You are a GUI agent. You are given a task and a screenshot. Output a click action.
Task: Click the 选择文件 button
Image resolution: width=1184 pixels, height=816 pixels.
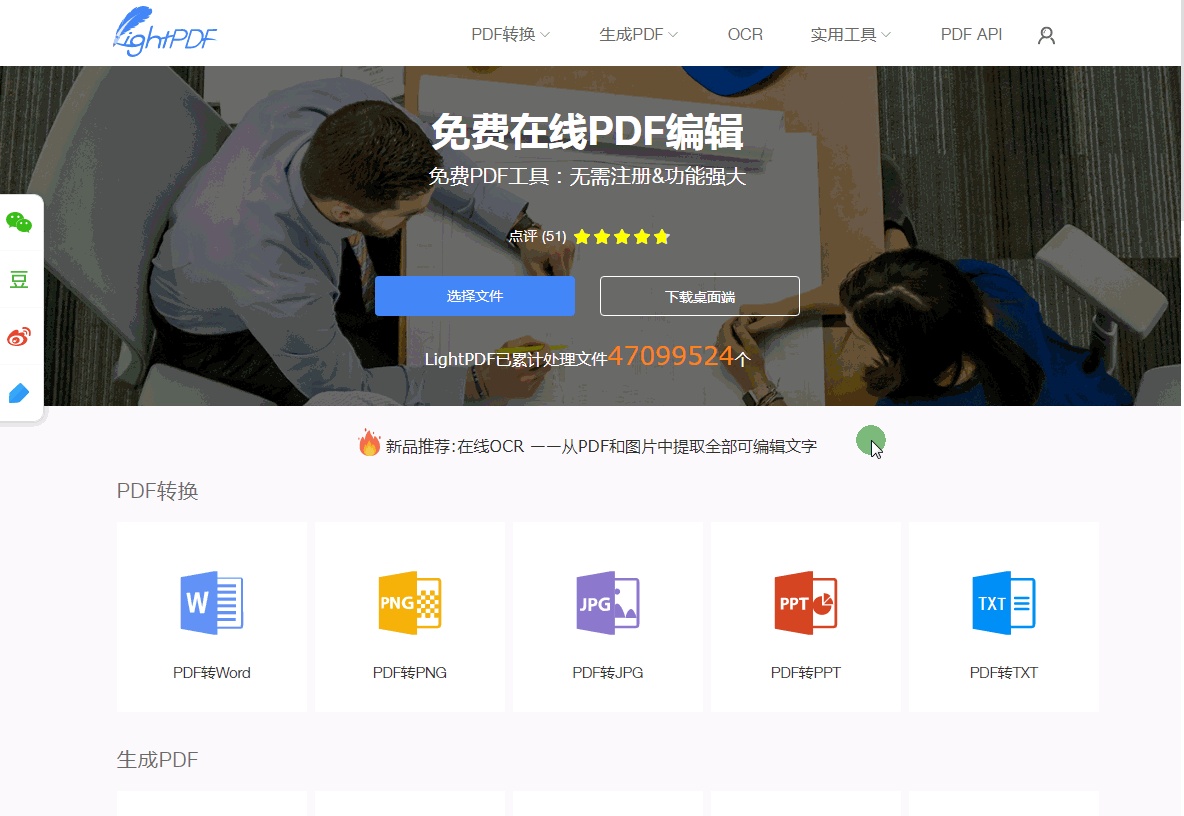475,296
